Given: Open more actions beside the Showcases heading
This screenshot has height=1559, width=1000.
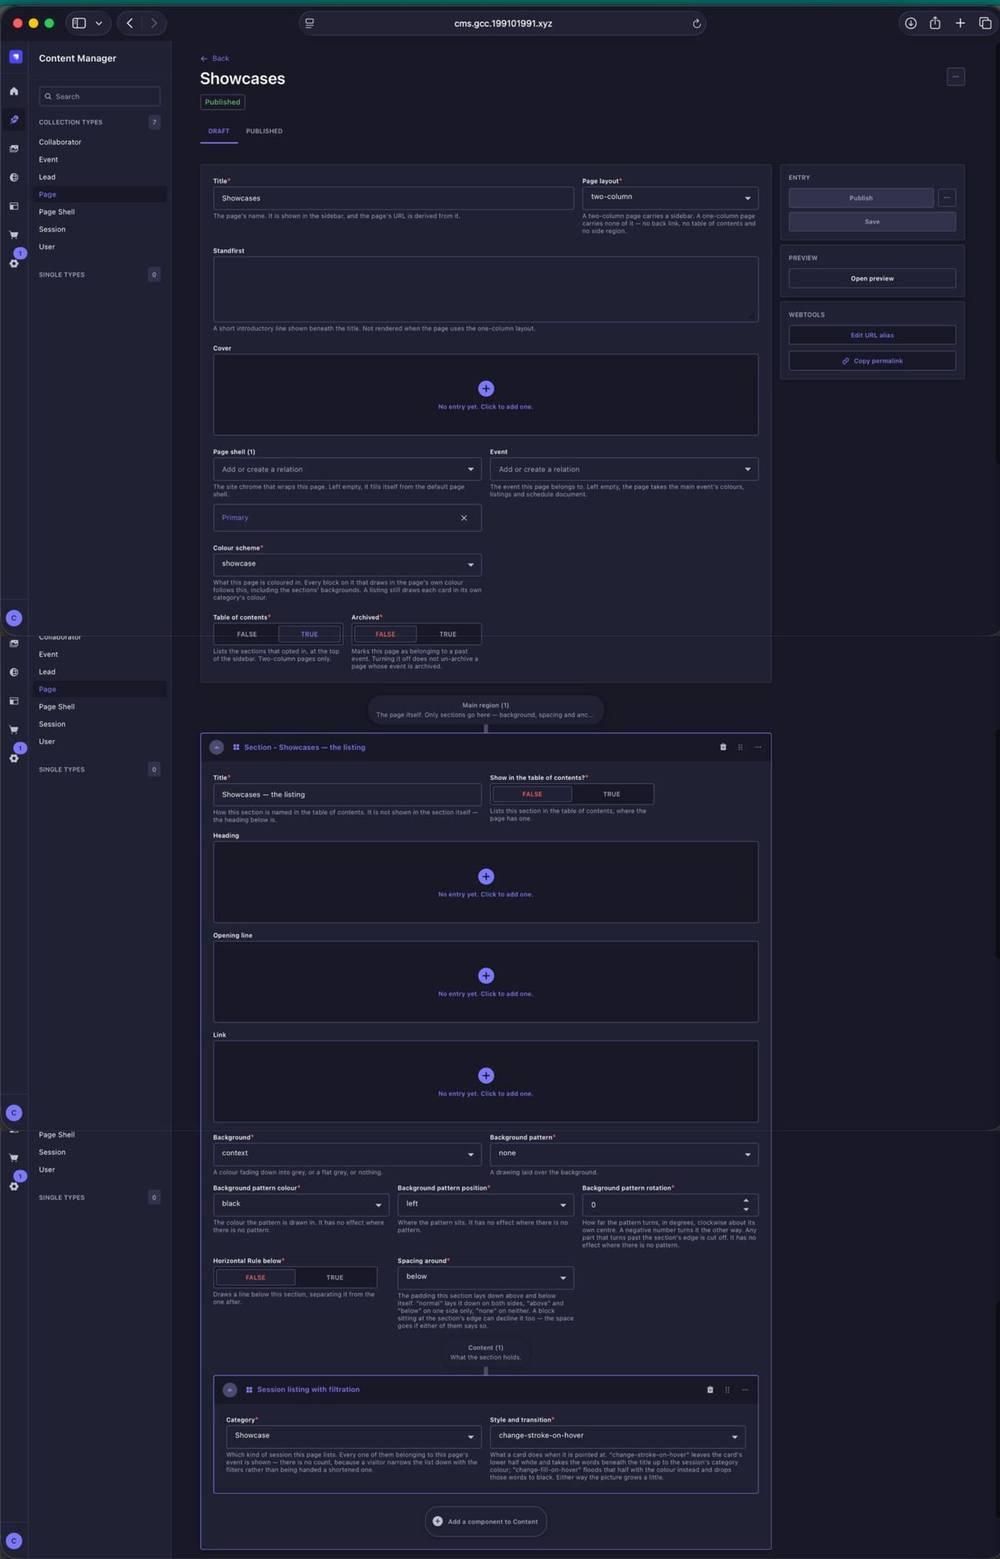Looking at the screenshot, I should pos(956,77).
